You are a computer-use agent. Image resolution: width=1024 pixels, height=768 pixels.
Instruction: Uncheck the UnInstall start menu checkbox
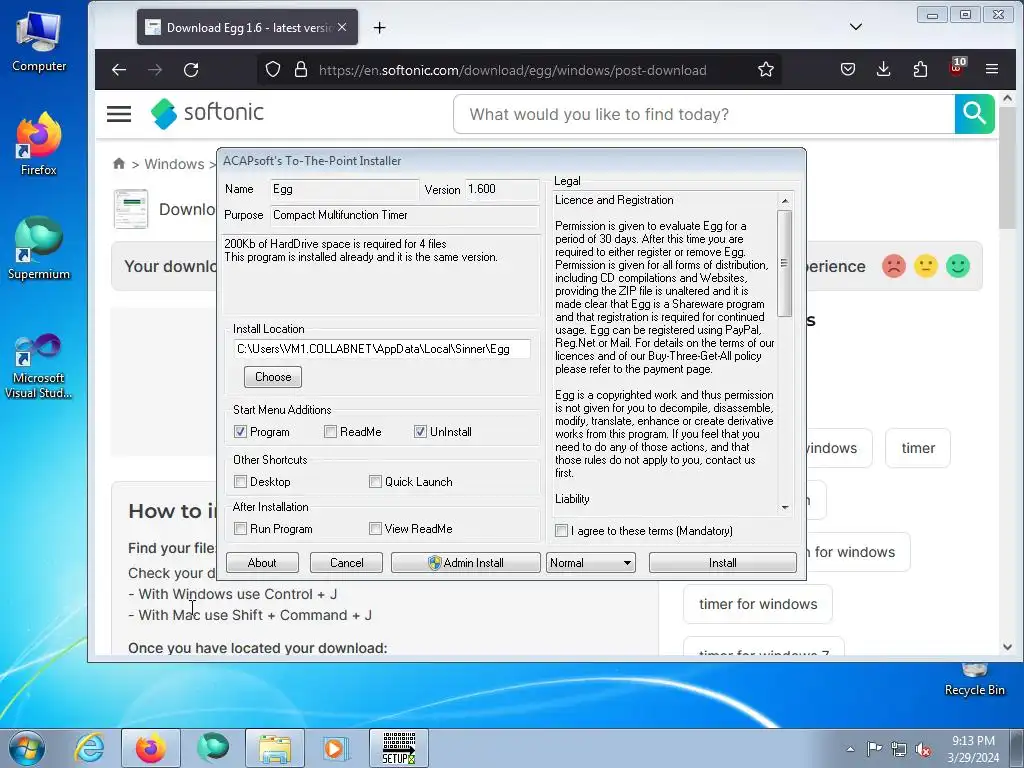pyautogui.click(x=420, y=432)
